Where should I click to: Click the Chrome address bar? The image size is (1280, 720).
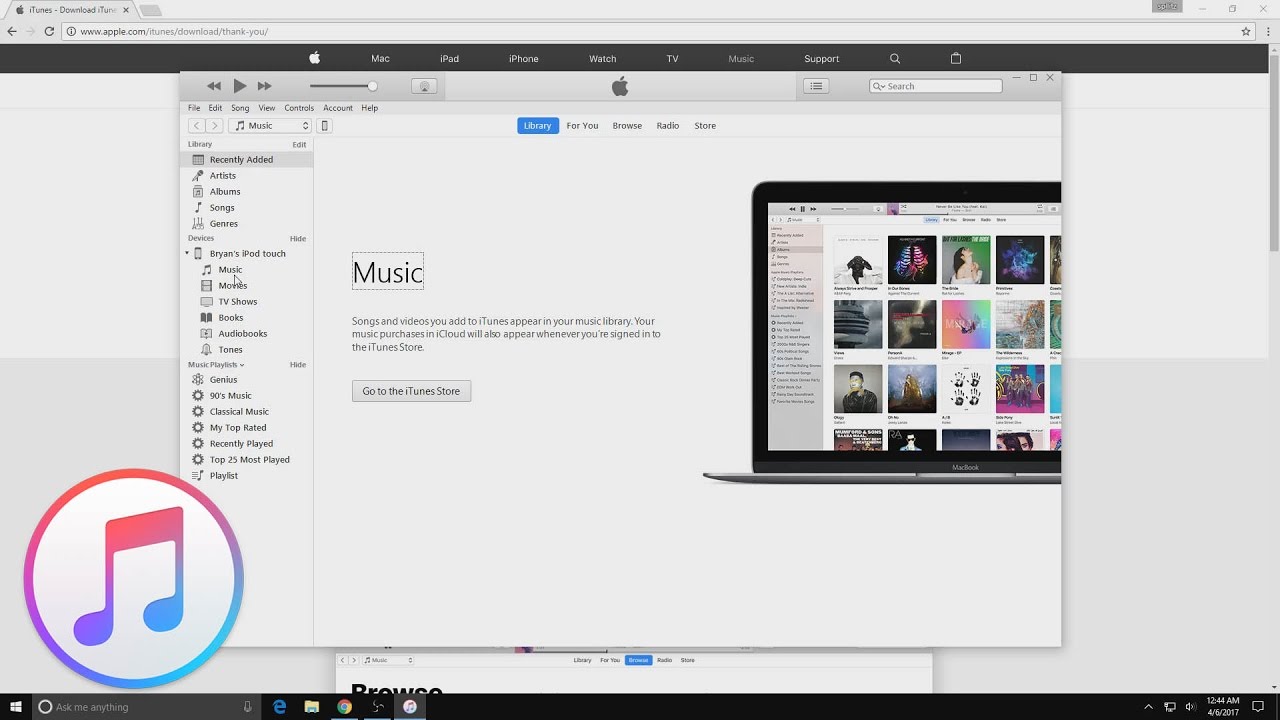[x=655, y=31]
